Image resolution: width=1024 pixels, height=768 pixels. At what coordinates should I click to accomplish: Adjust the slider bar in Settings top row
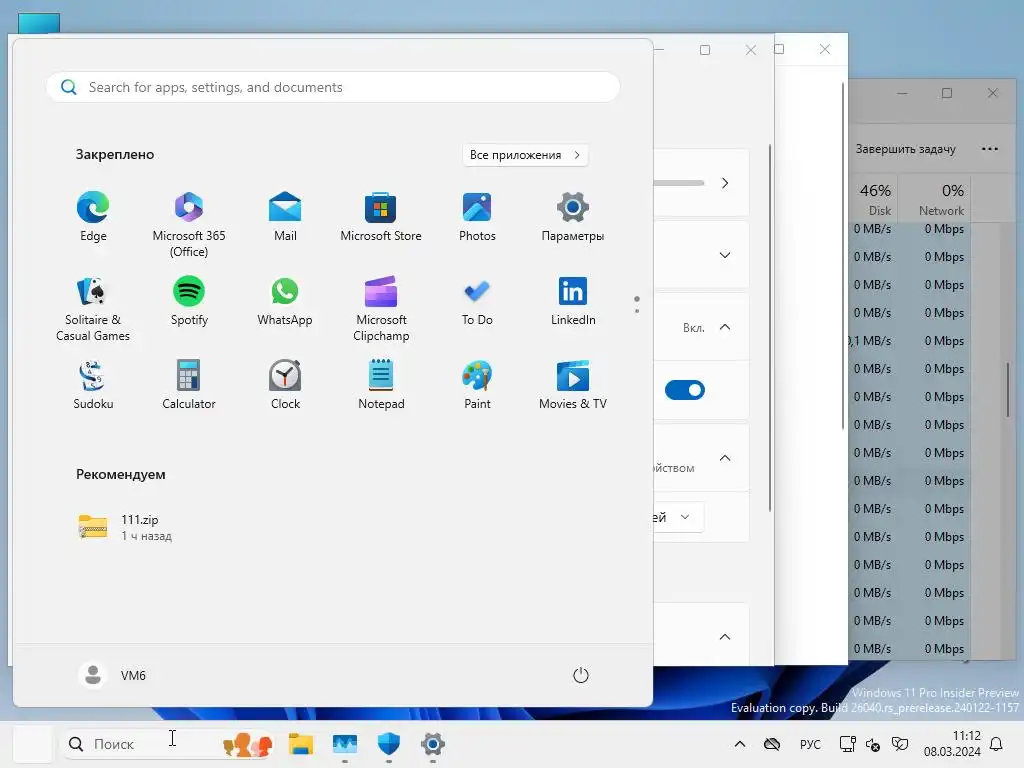coord(679,183)
